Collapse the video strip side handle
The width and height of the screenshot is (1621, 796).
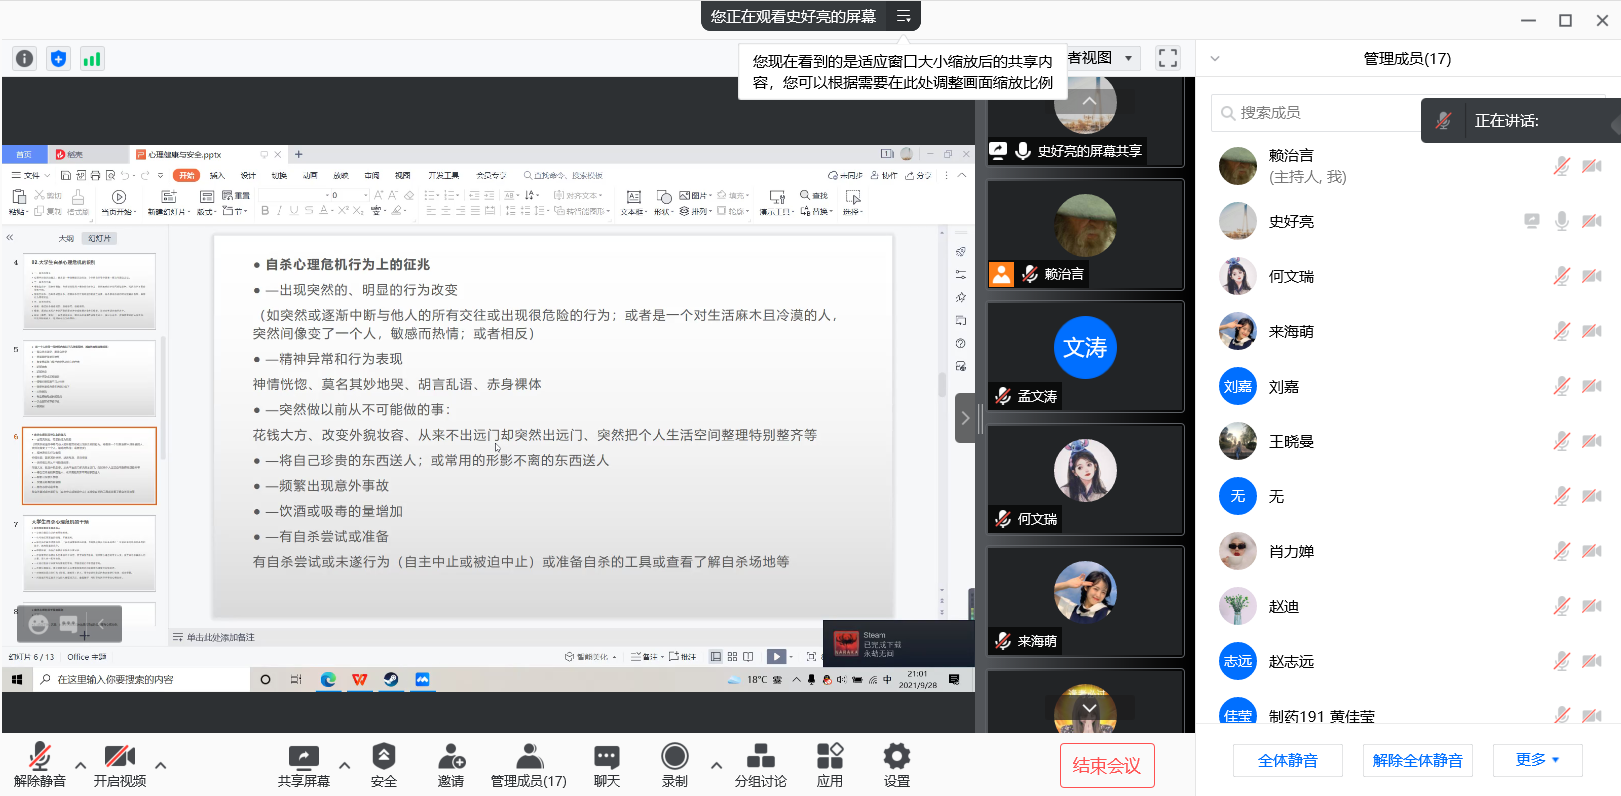point(965,418)
